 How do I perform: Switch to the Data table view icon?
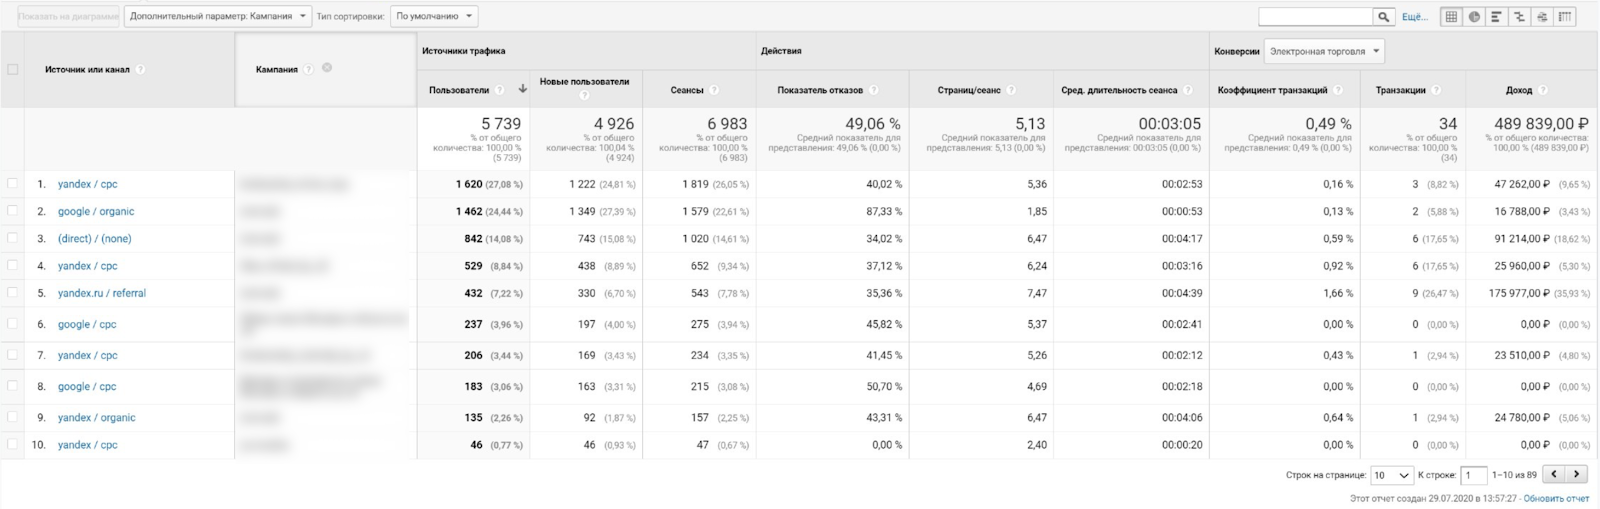coord(1451,17)
